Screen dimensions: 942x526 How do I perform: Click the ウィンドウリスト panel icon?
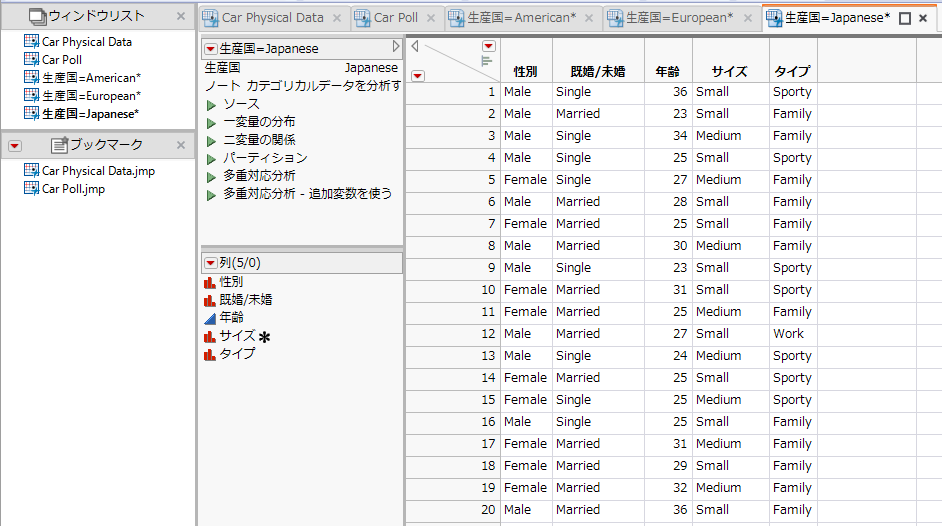[37, 16]
